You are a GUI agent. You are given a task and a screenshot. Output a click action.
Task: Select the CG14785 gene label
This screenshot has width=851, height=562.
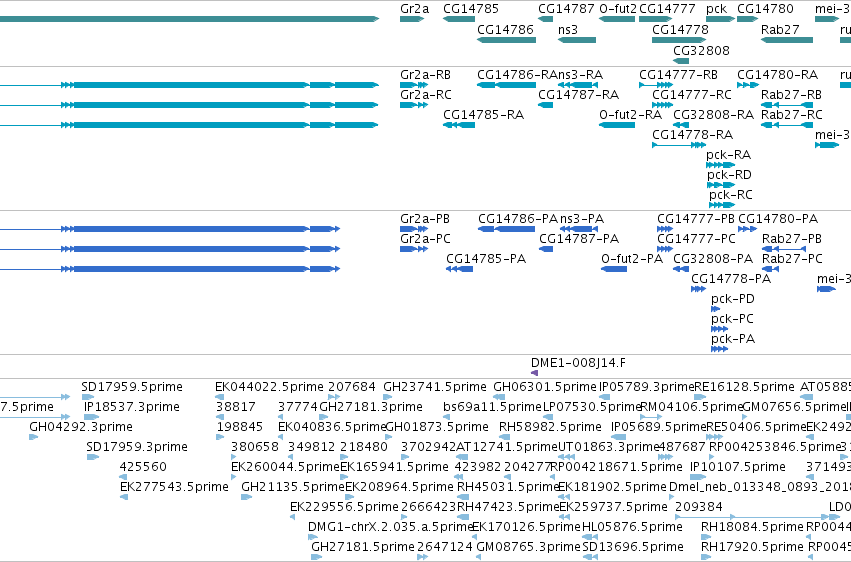[x=471, y=9]
